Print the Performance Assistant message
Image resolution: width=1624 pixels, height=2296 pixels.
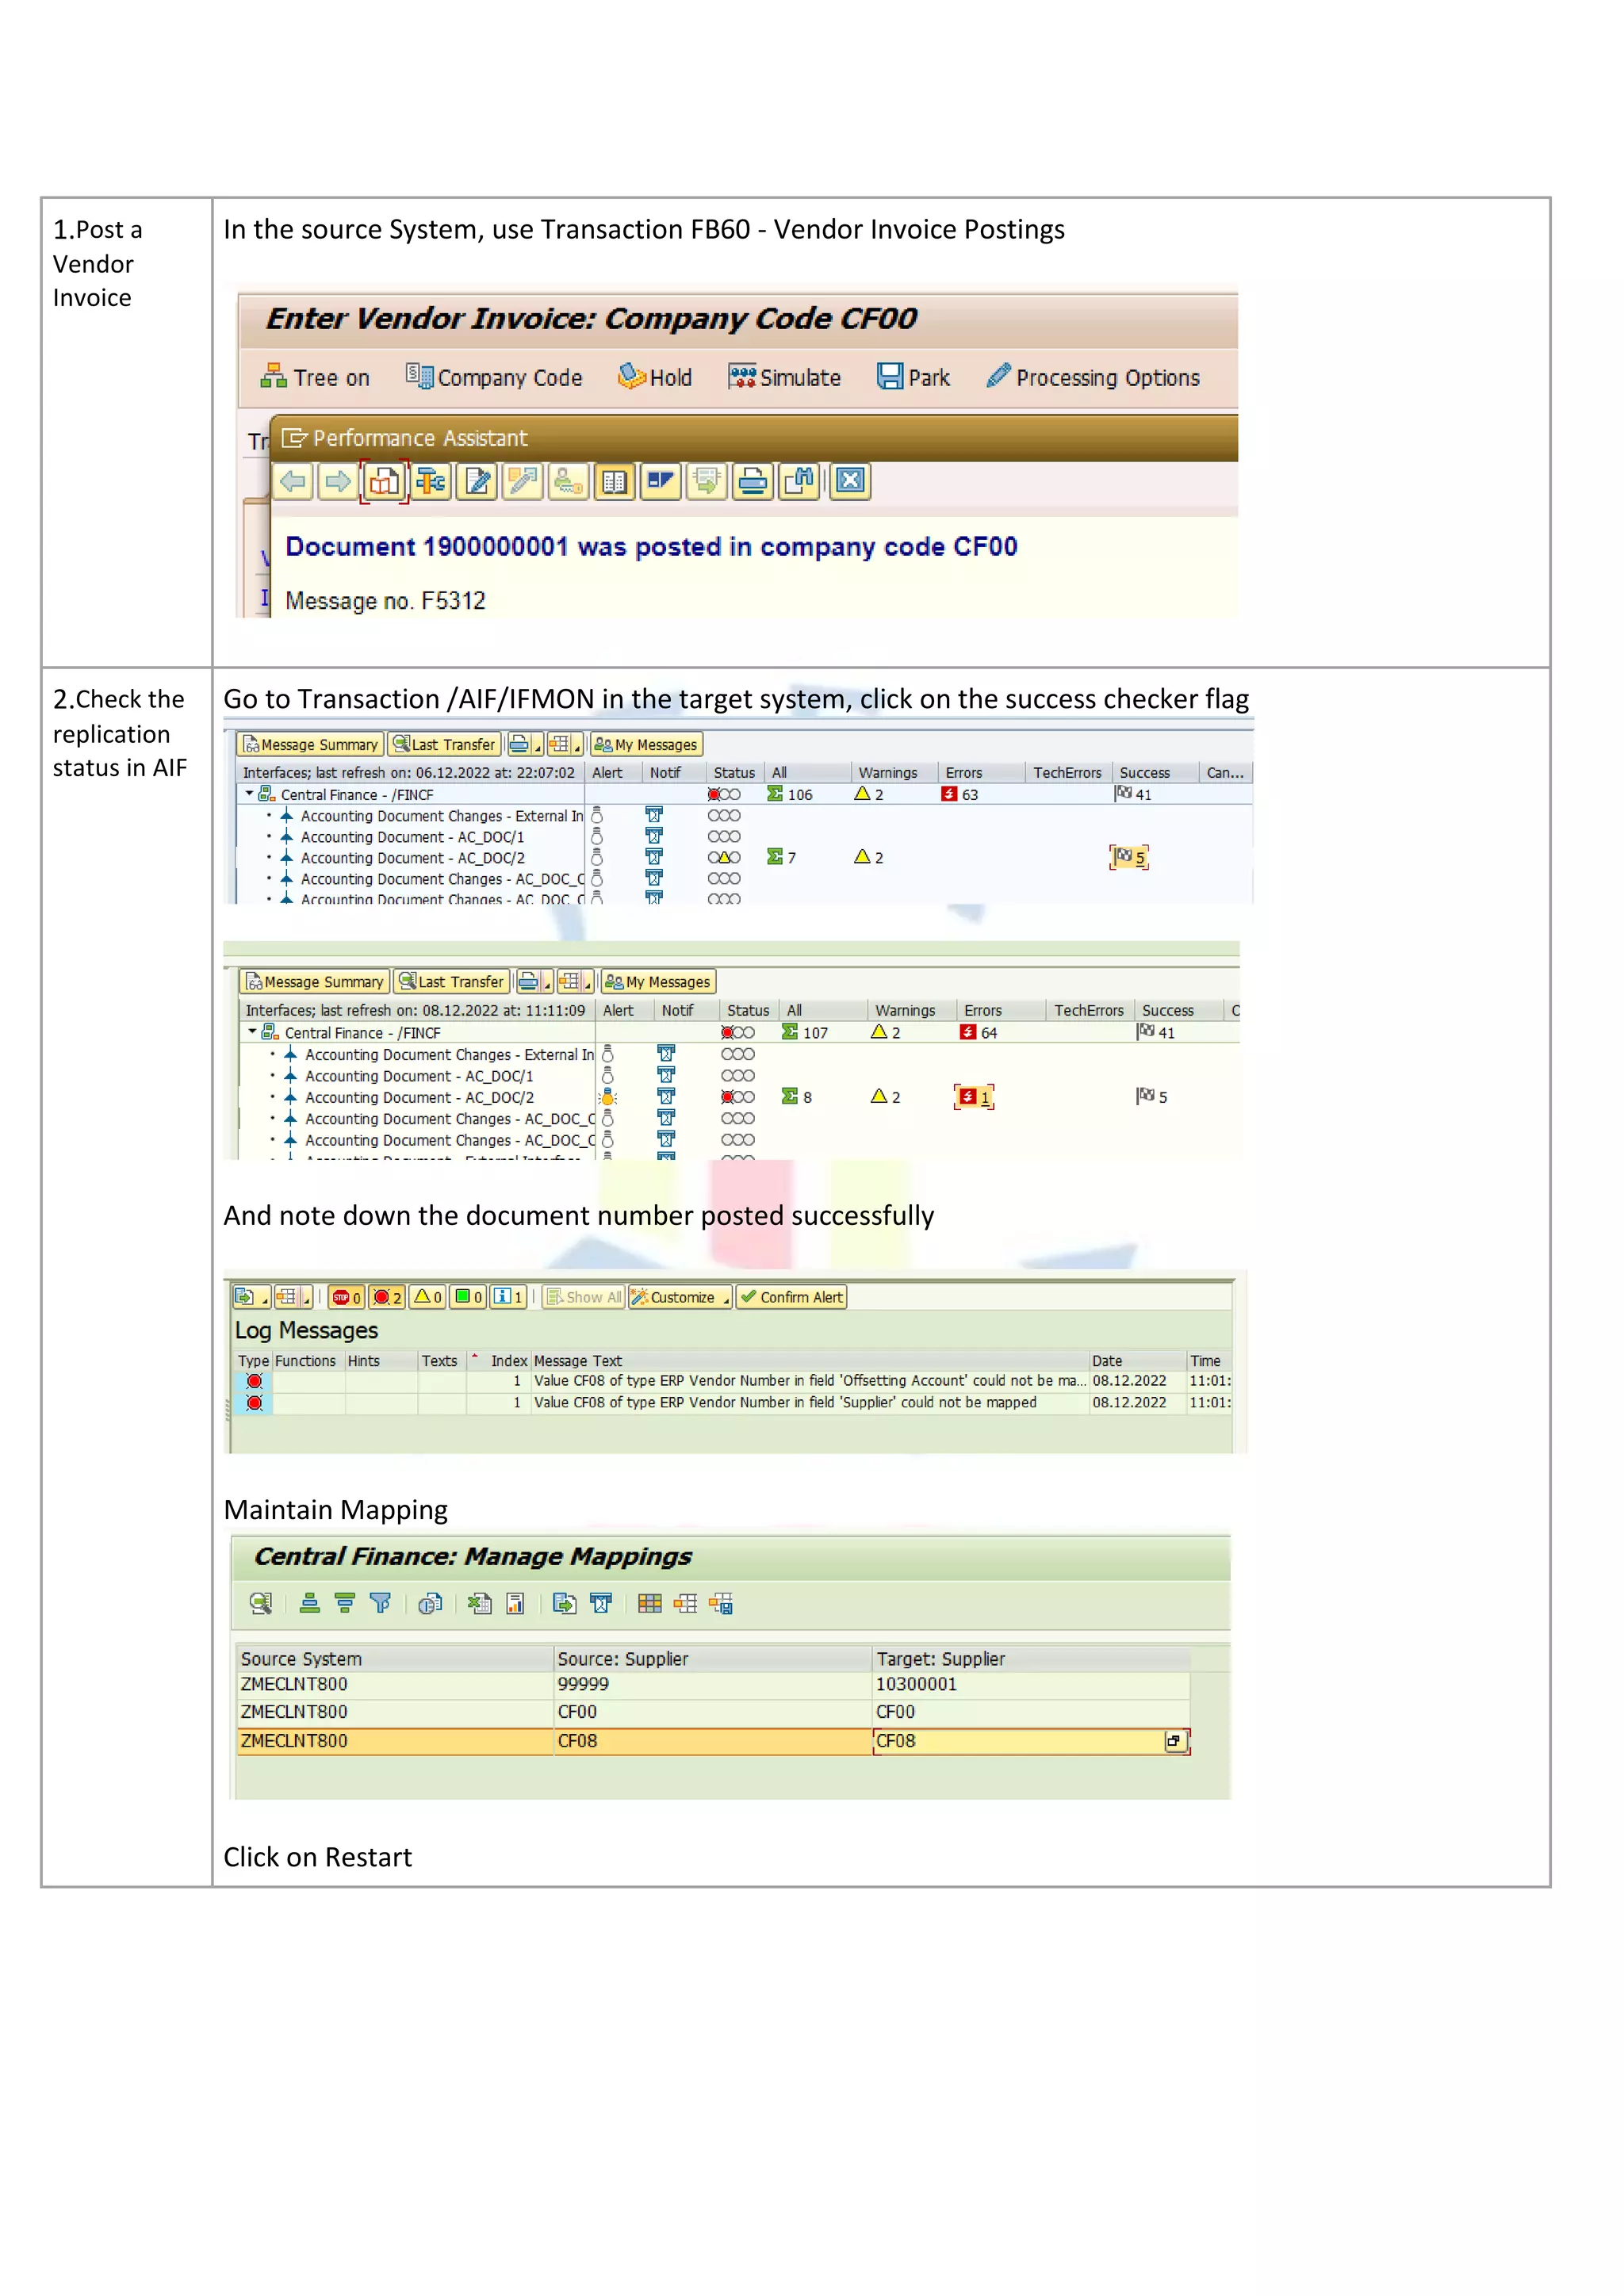(753, 482)
